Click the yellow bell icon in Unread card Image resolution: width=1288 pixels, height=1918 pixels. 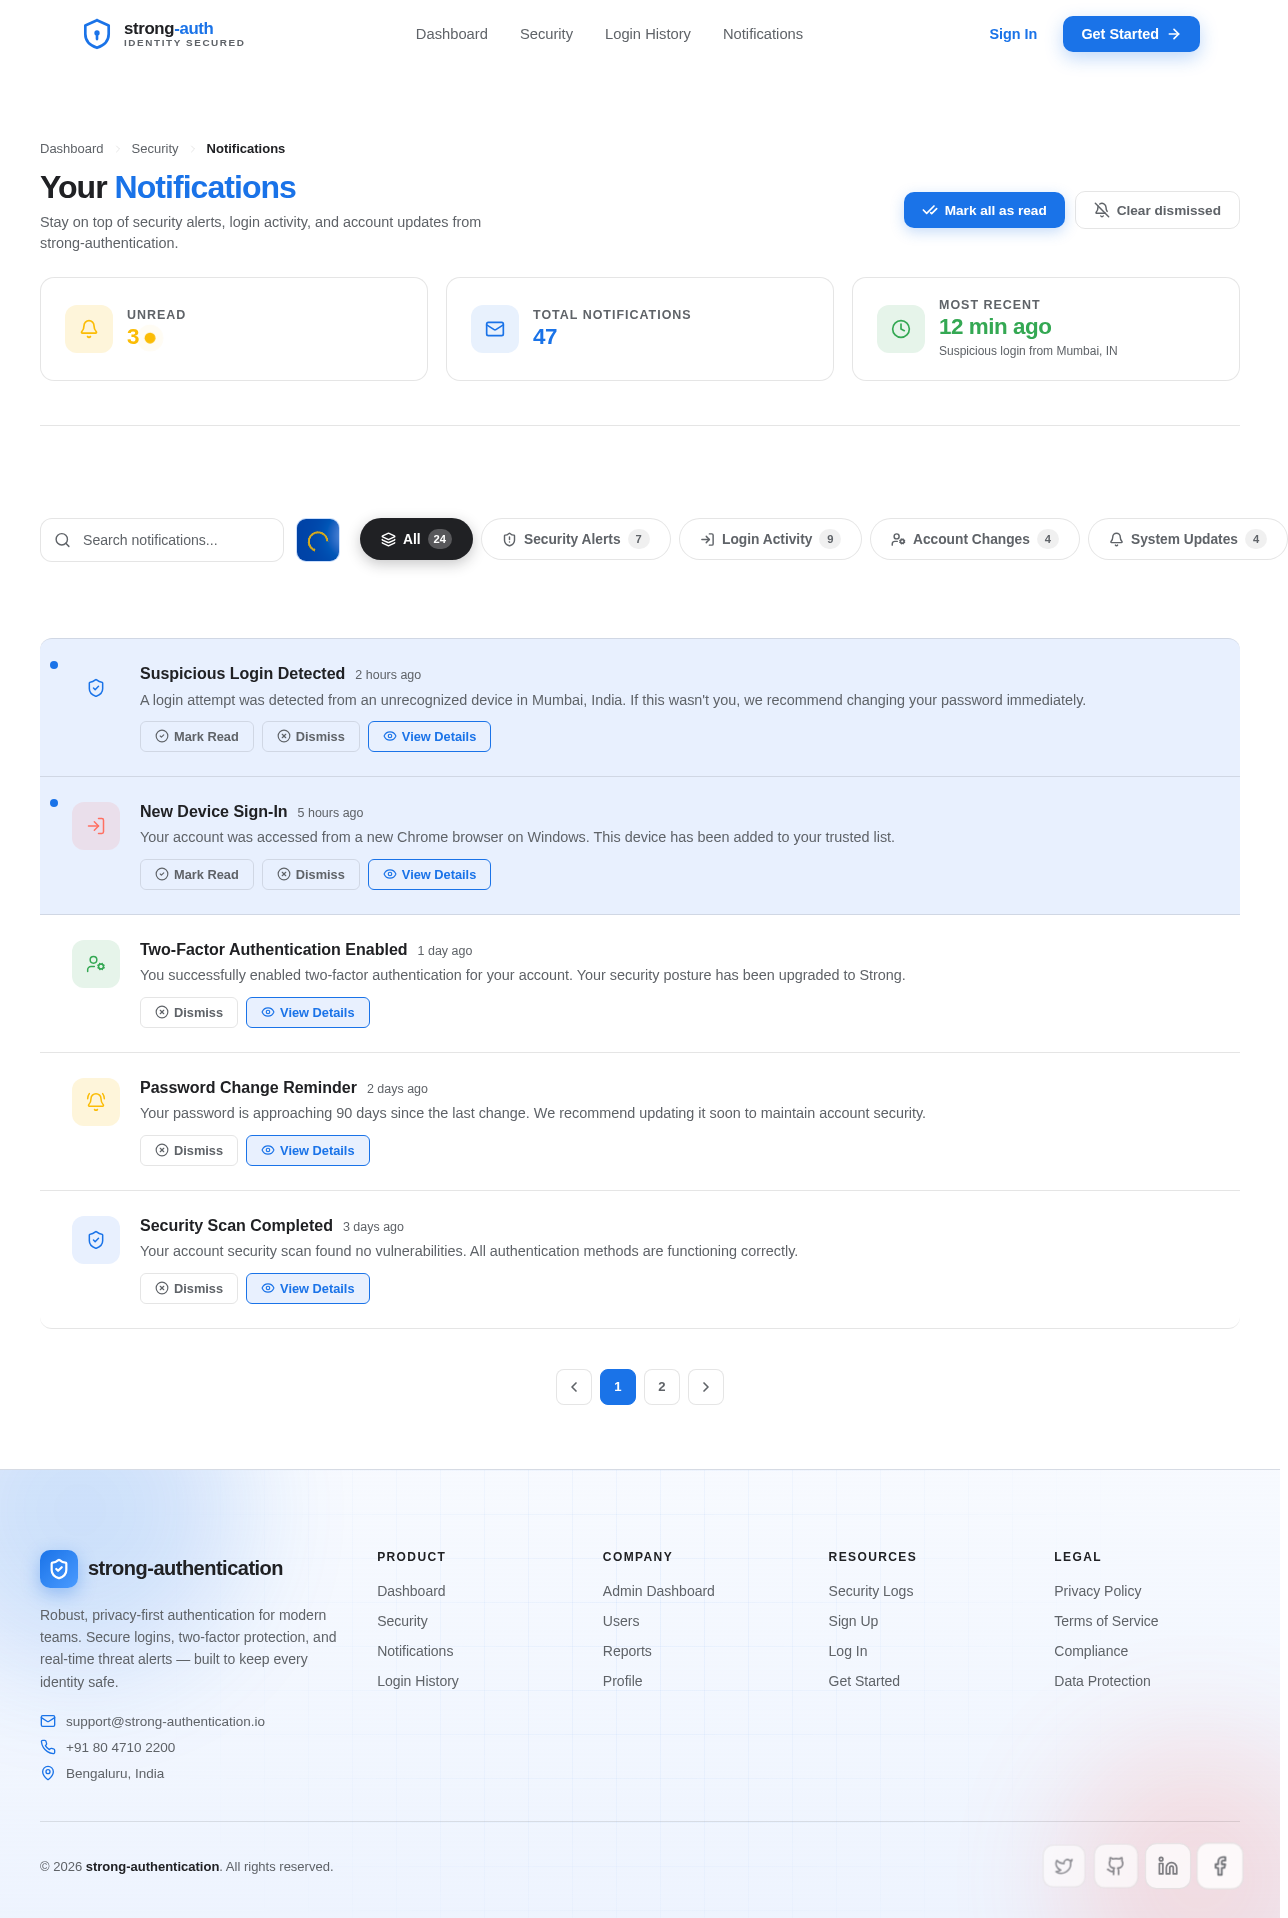(89, 329)
